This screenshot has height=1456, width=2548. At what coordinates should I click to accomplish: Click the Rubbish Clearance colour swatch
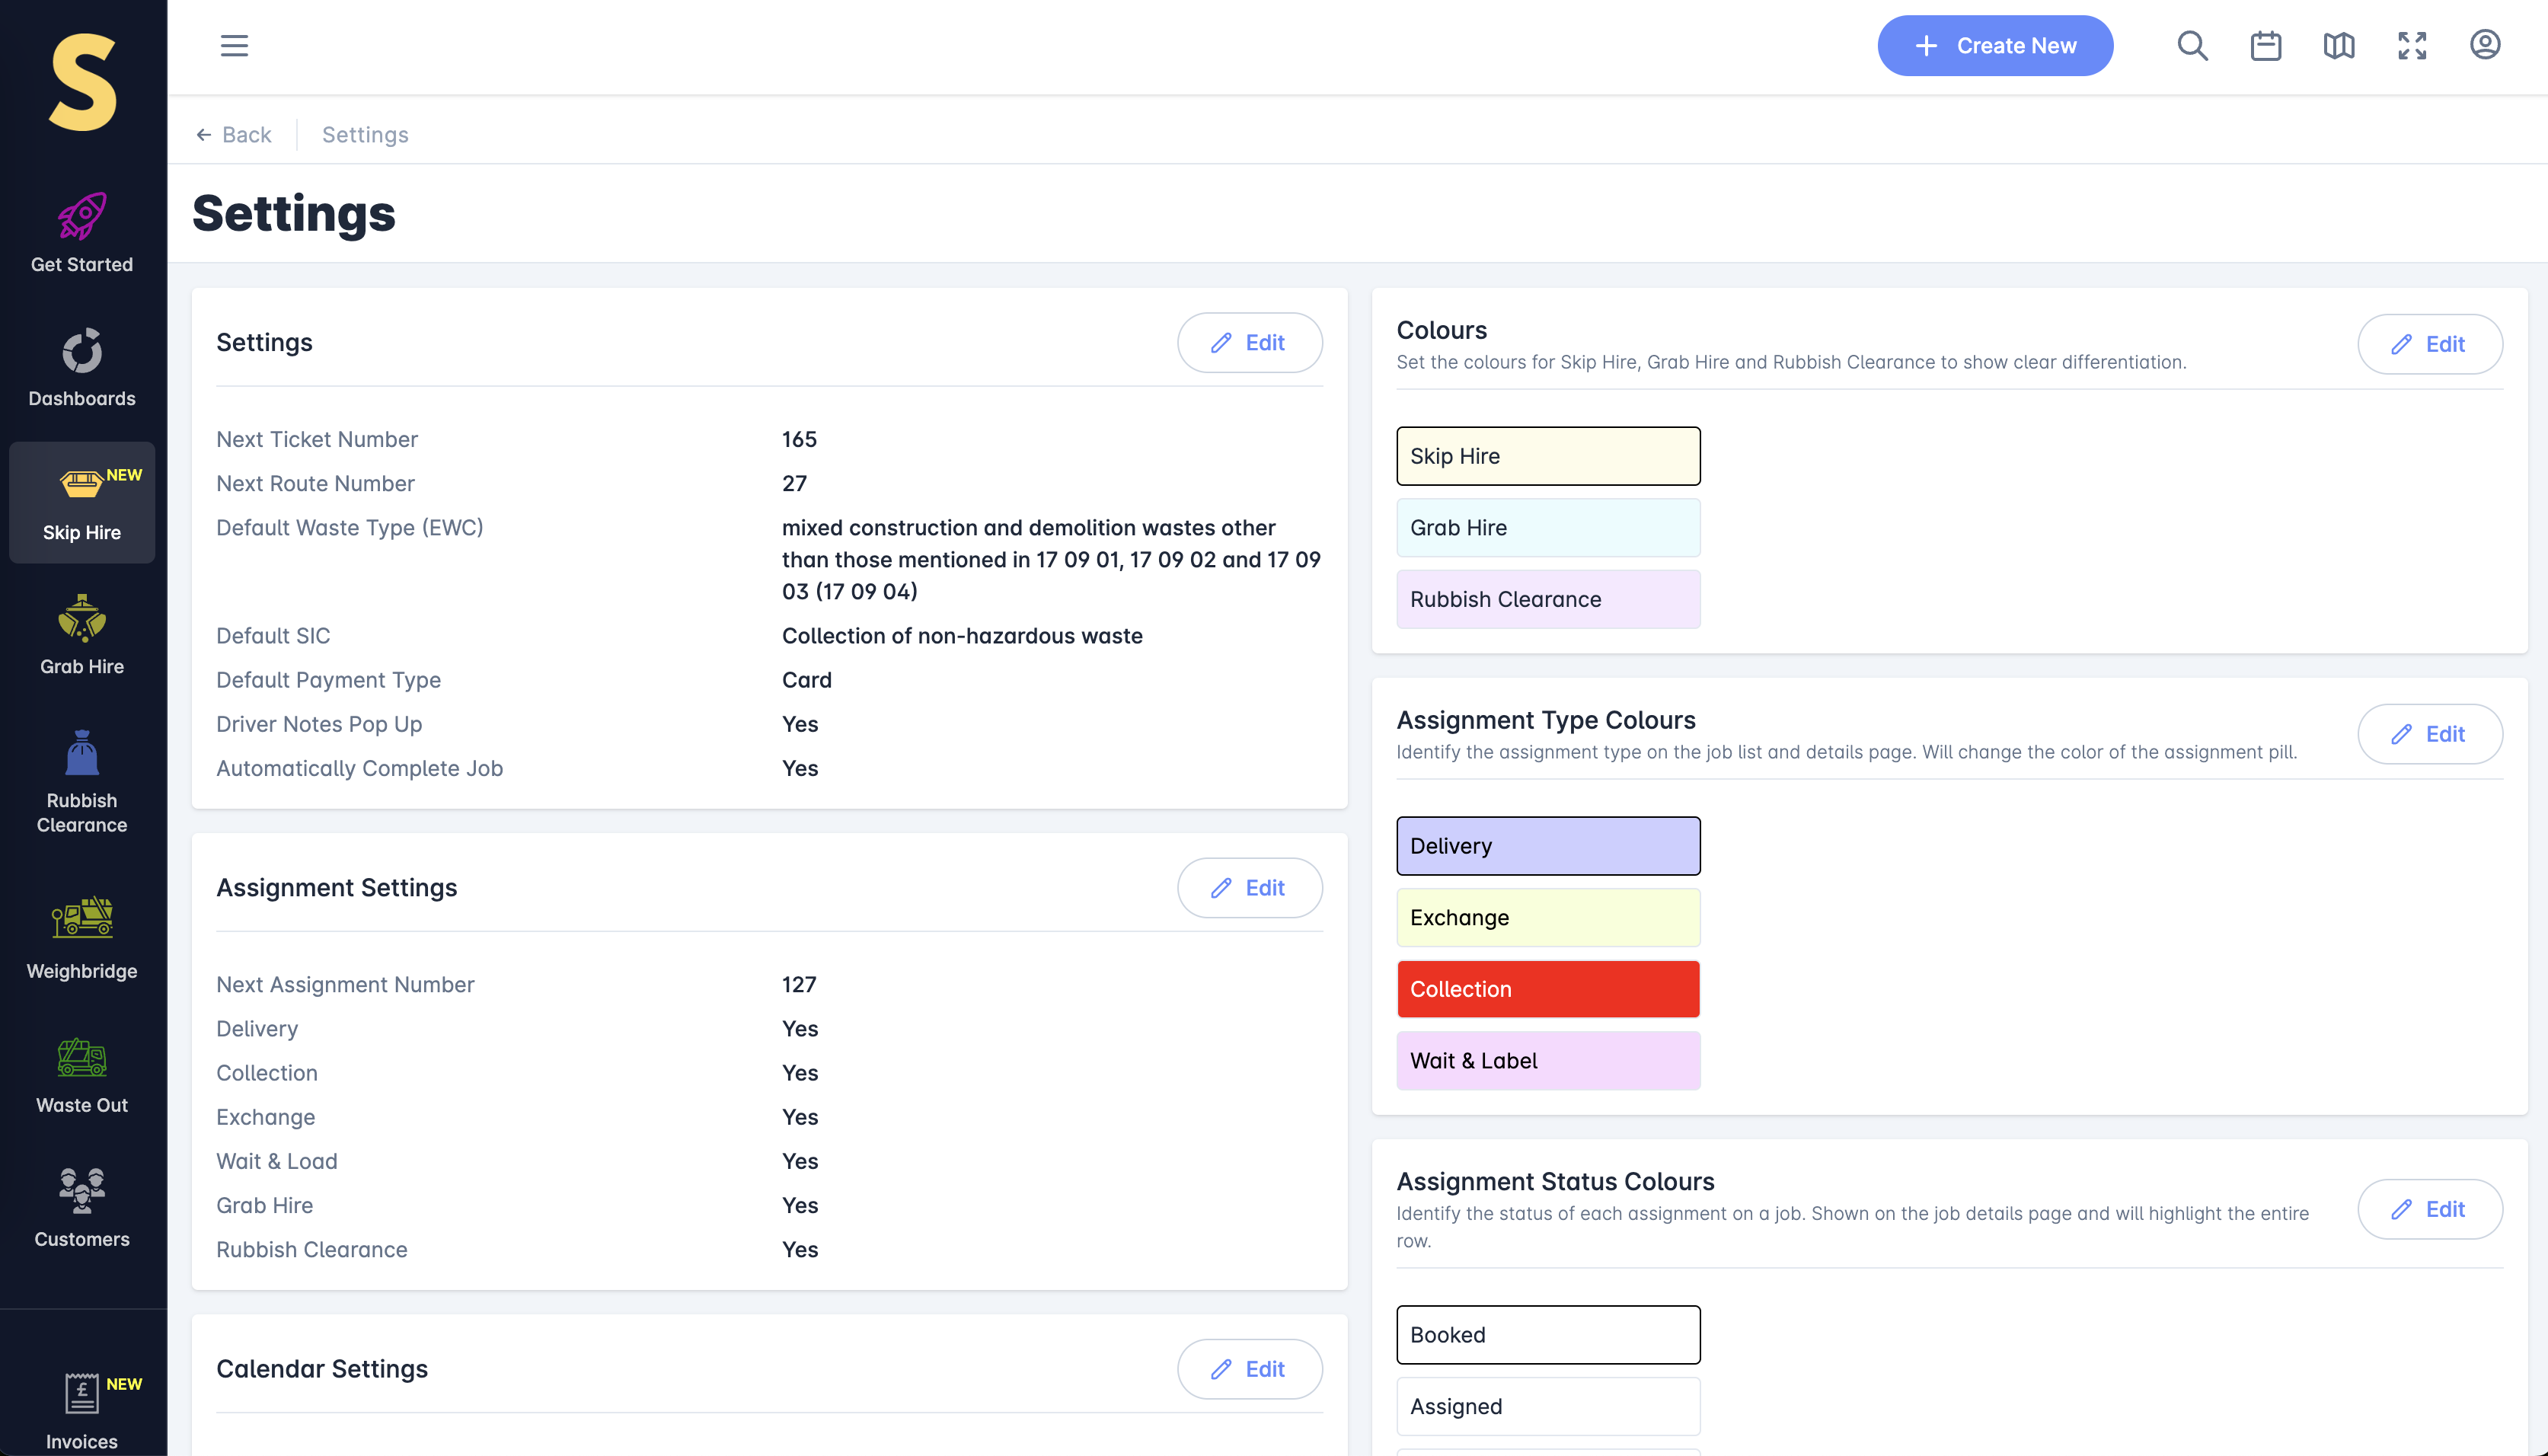1547,599
